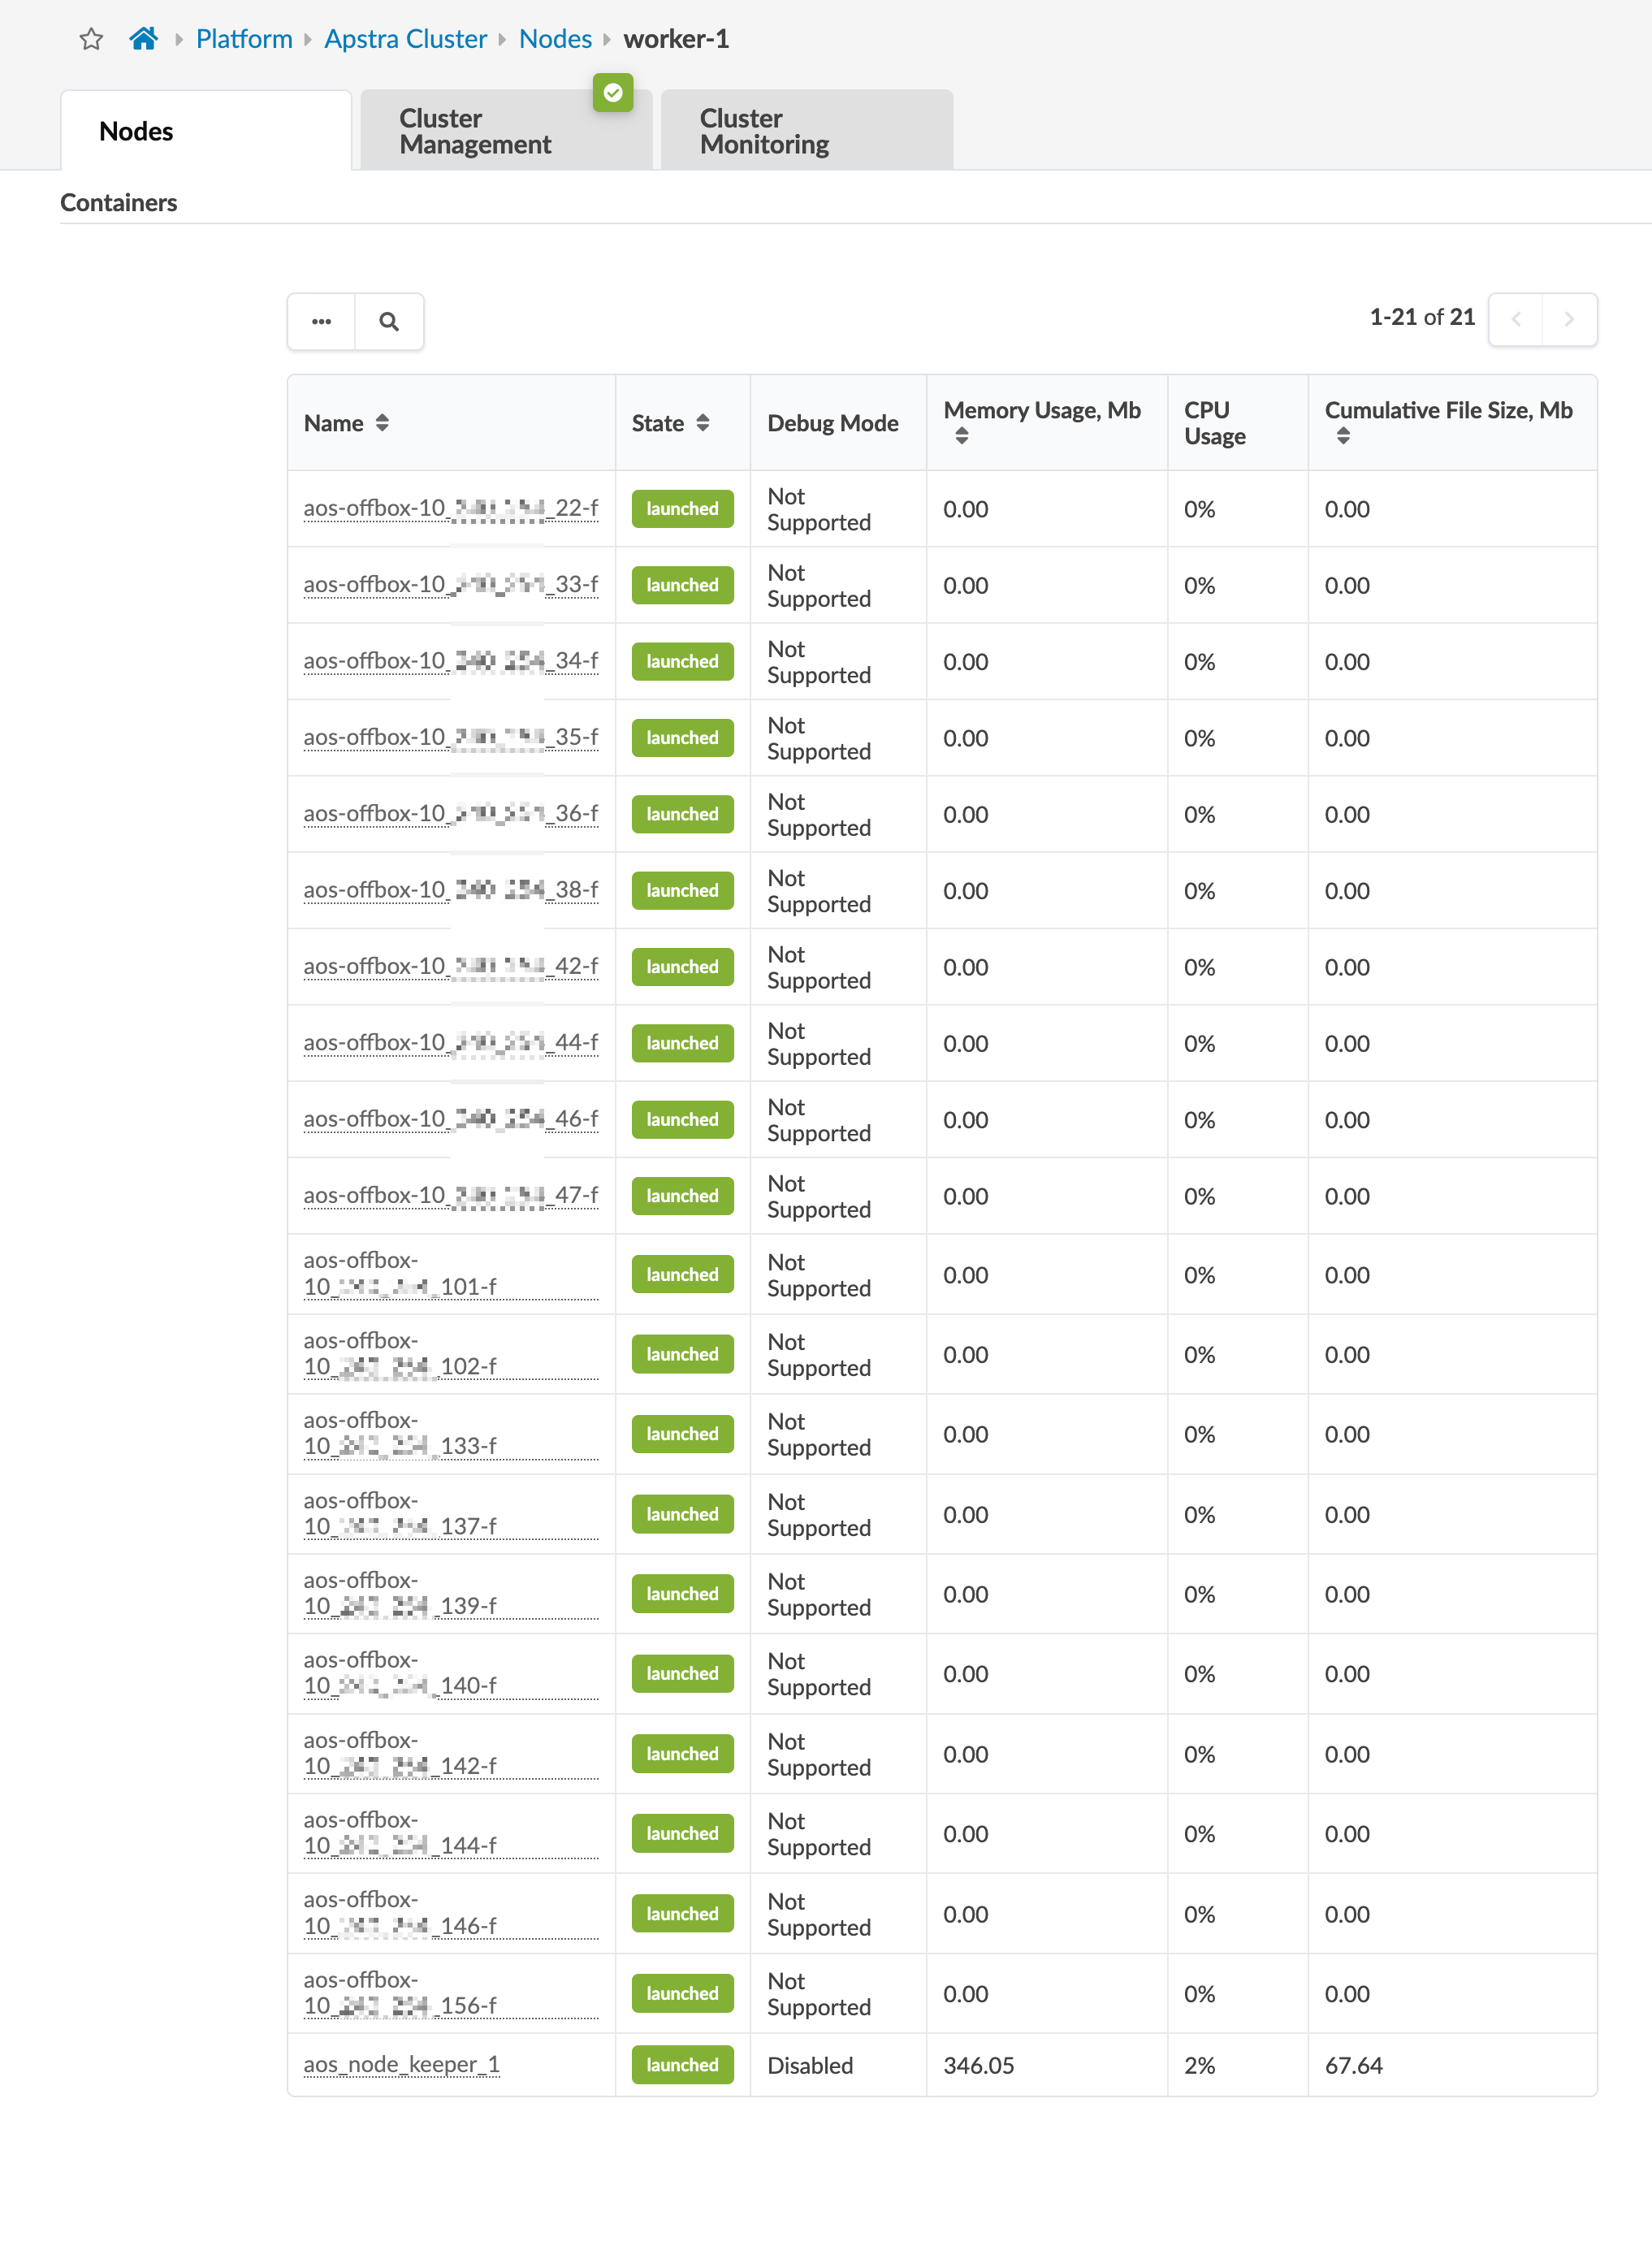This screenshot has height=2250, width=1652.
Task: Open the three-dots options menu
Action: (321, 322)
